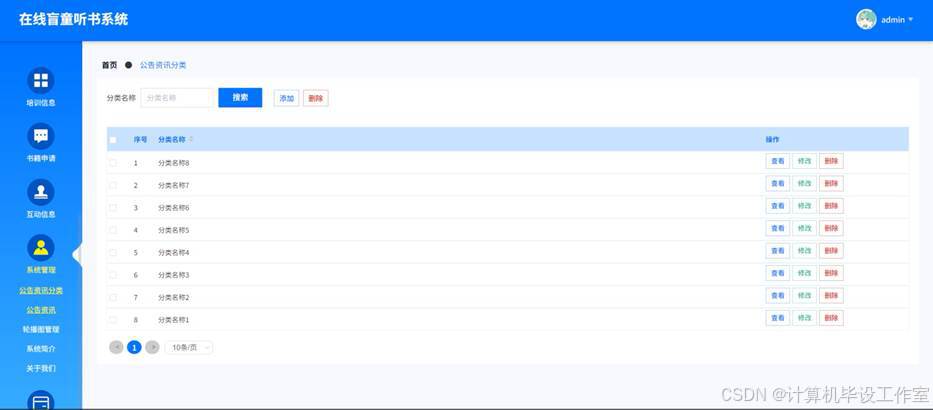Delete the 分类名称7 row
This screenshot has height=410, width=933.
pos(831,184)
